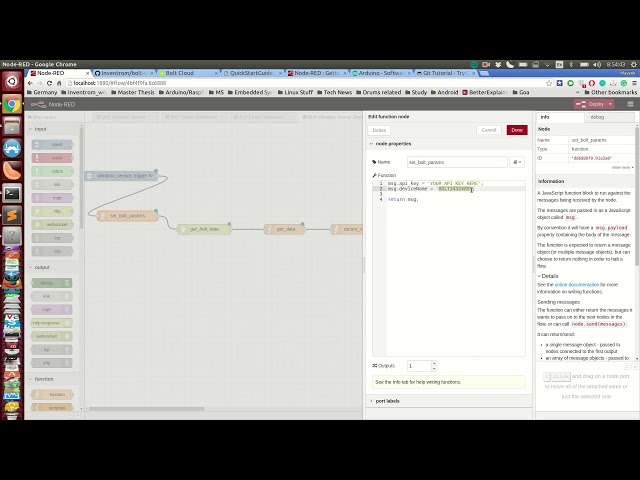
Task: Click the Cancel button
Action: click(489, 130)
